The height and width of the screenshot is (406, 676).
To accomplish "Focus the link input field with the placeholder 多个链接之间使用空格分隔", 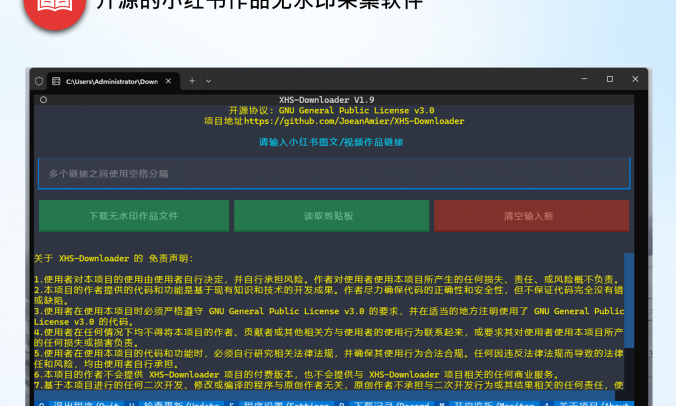I will coord(334,174).
